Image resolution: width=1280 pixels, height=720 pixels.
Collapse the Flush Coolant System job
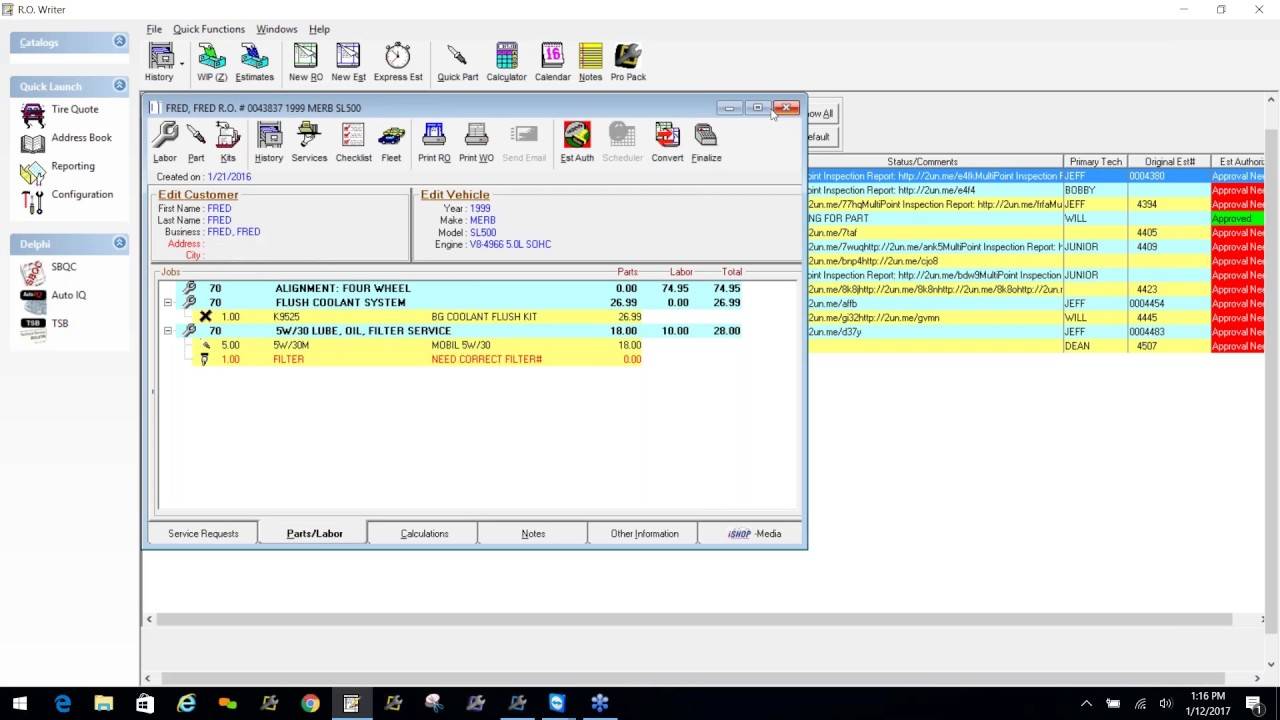point(168,303)
